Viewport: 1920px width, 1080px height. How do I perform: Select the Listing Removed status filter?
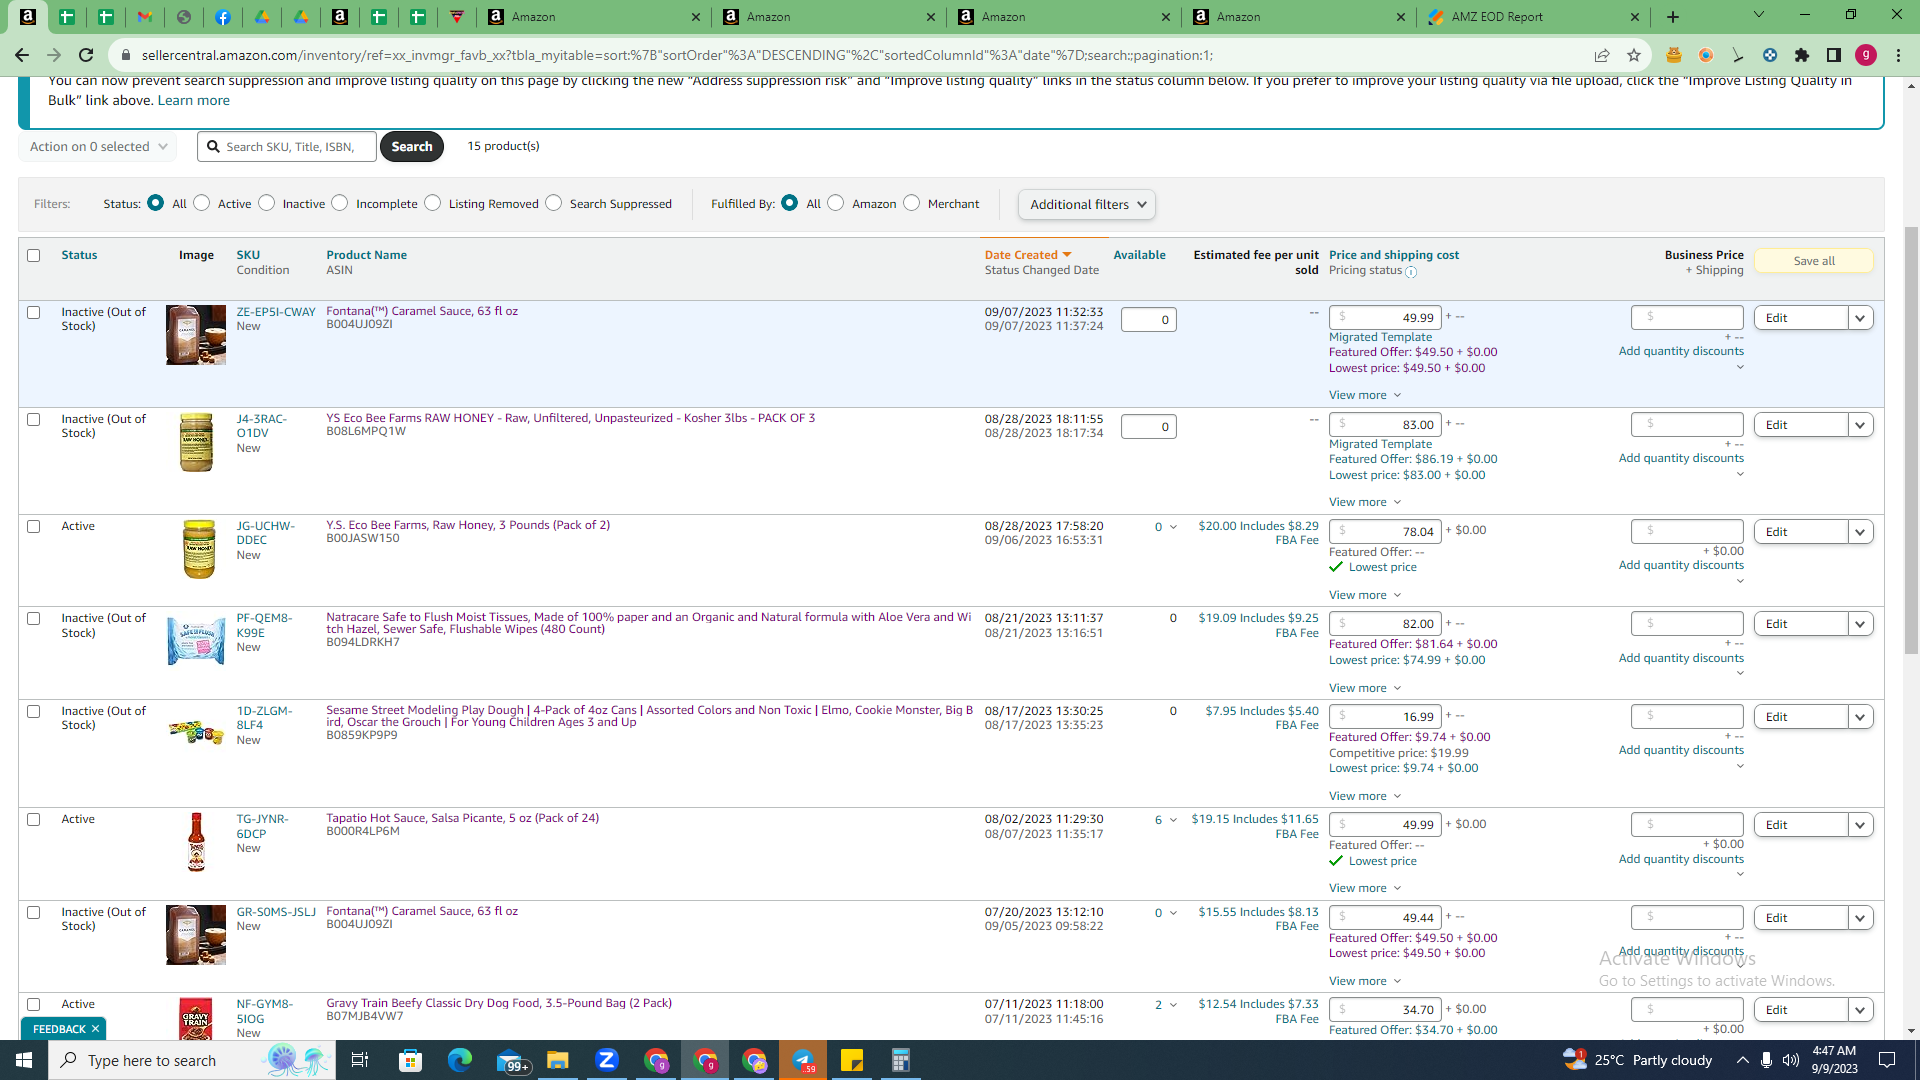point(433,203)
